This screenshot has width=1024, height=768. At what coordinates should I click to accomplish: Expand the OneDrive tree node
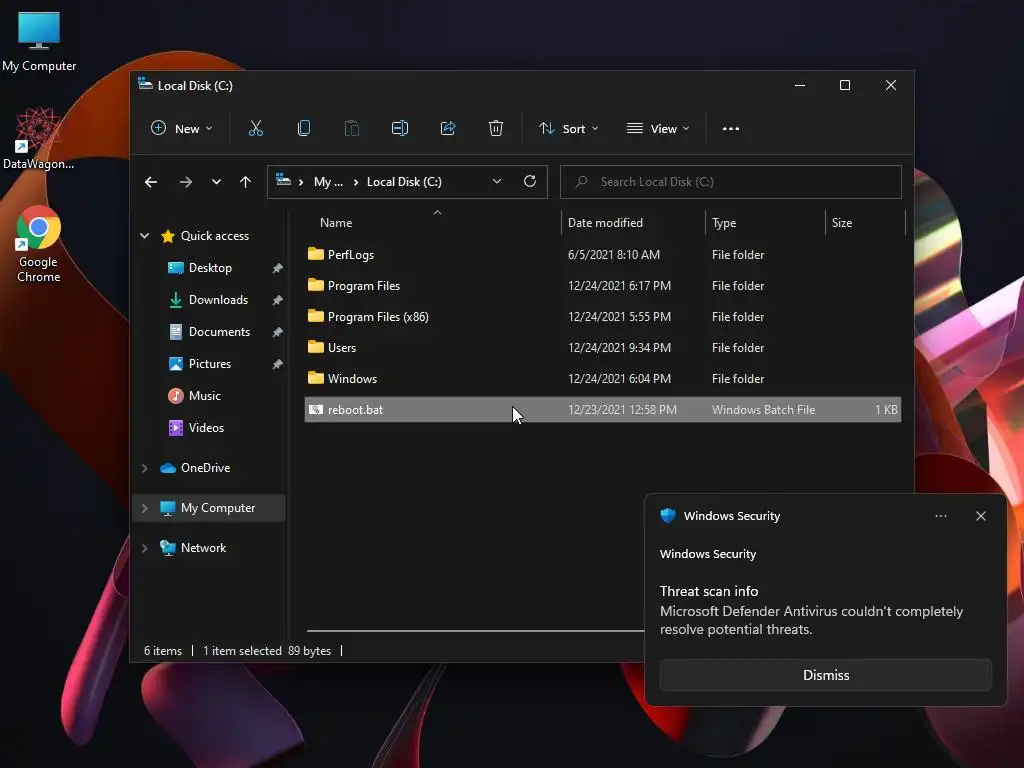(144, 468)
